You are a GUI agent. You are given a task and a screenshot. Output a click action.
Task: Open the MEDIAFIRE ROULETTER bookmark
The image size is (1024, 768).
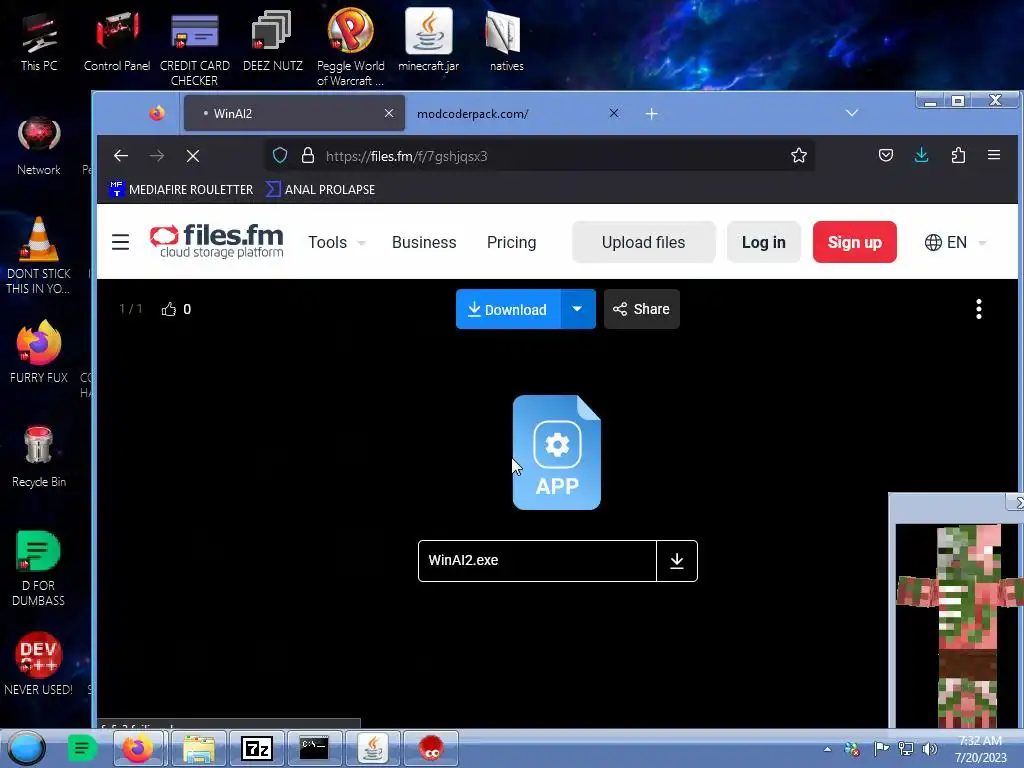[x=181, y=189]
